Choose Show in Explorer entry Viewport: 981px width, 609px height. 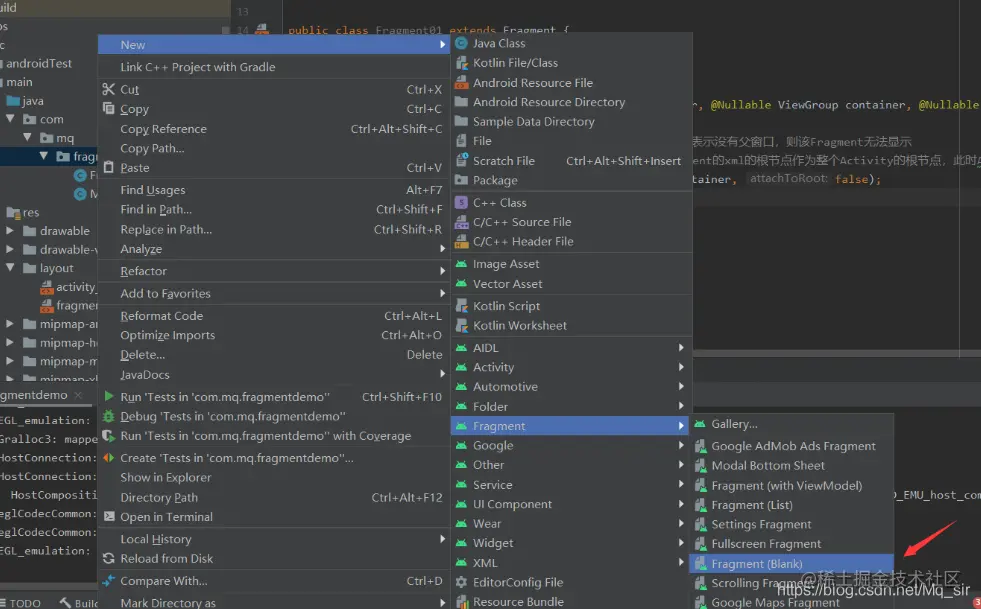tap(273, 478)
